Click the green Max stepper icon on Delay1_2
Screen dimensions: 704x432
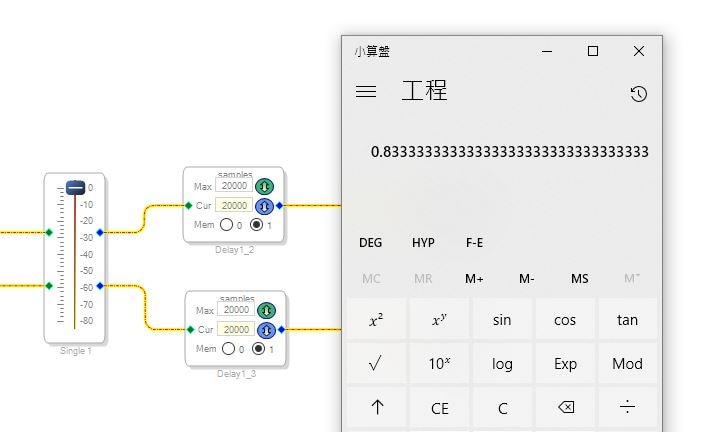tap(264, 186)
